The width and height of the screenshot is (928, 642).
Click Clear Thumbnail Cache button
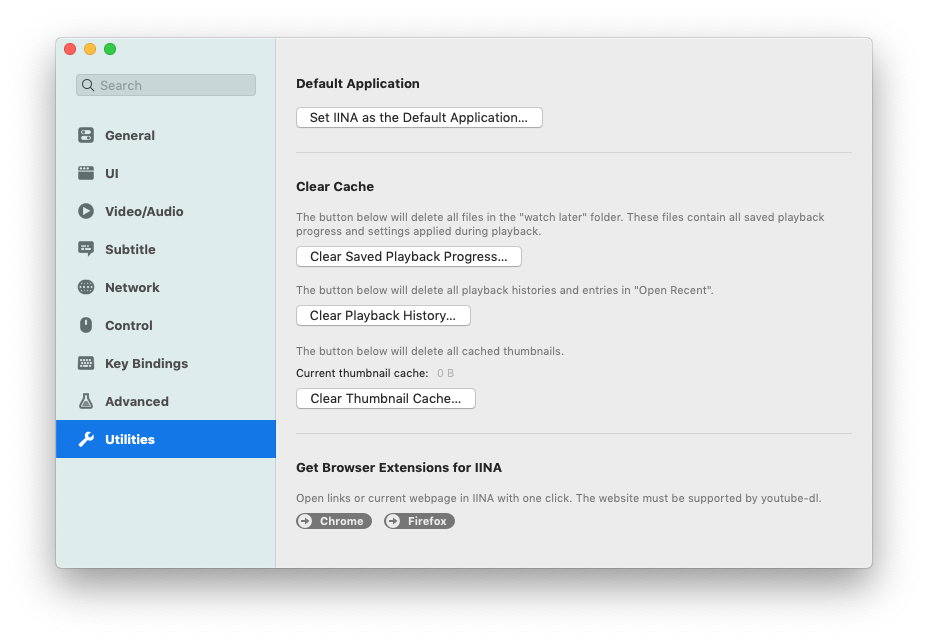(x=385, y=398)
